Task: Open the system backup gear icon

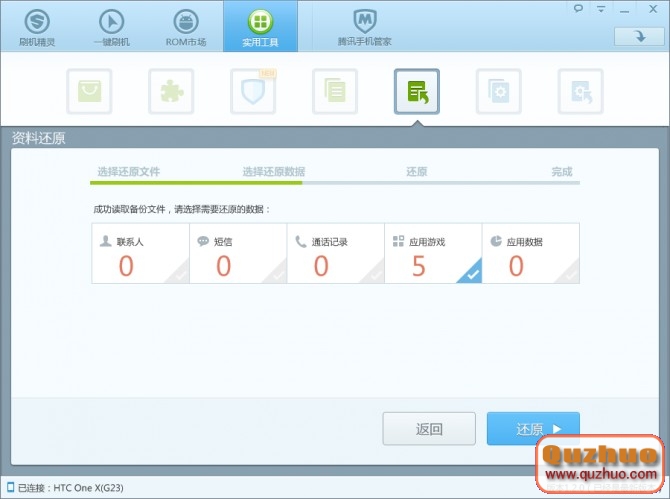Action: pos(499,91)
